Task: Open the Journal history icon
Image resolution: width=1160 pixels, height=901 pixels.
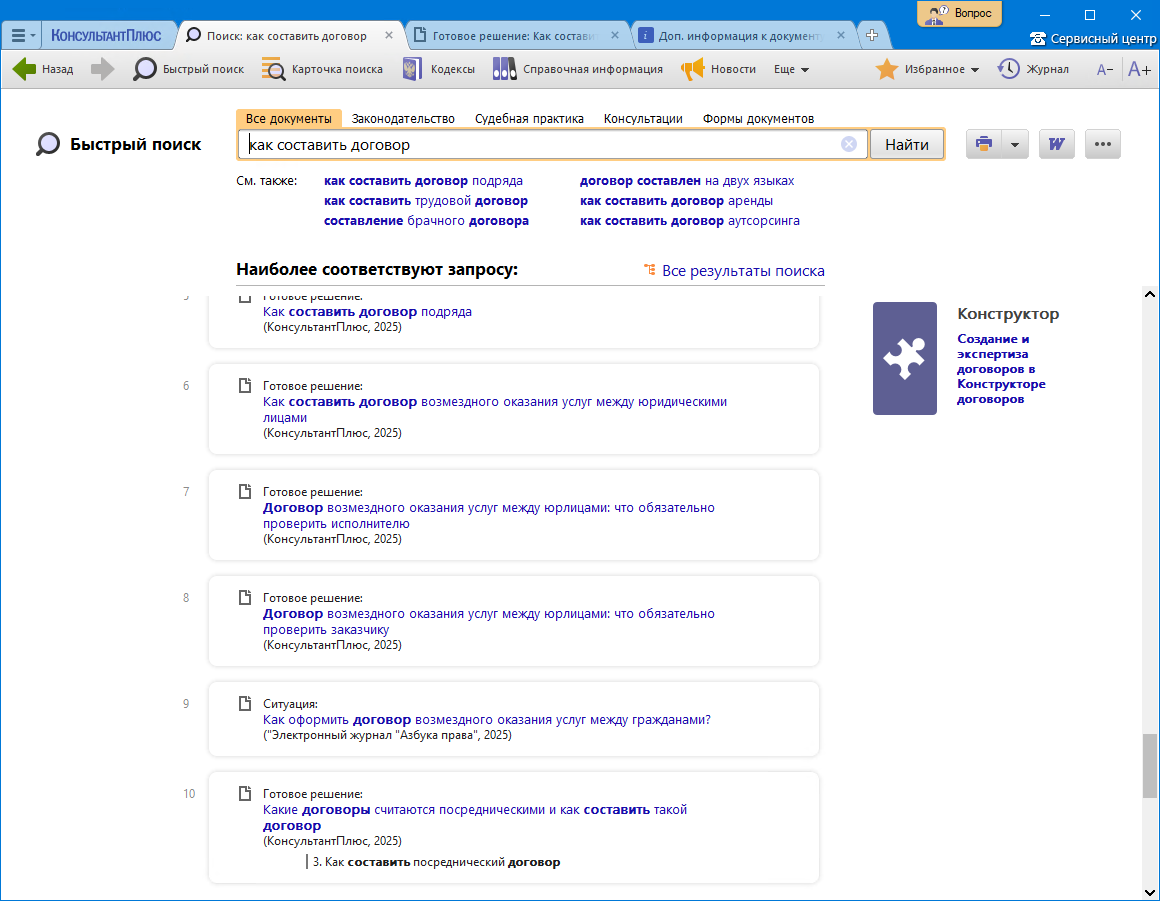Action: point(1008,69)
